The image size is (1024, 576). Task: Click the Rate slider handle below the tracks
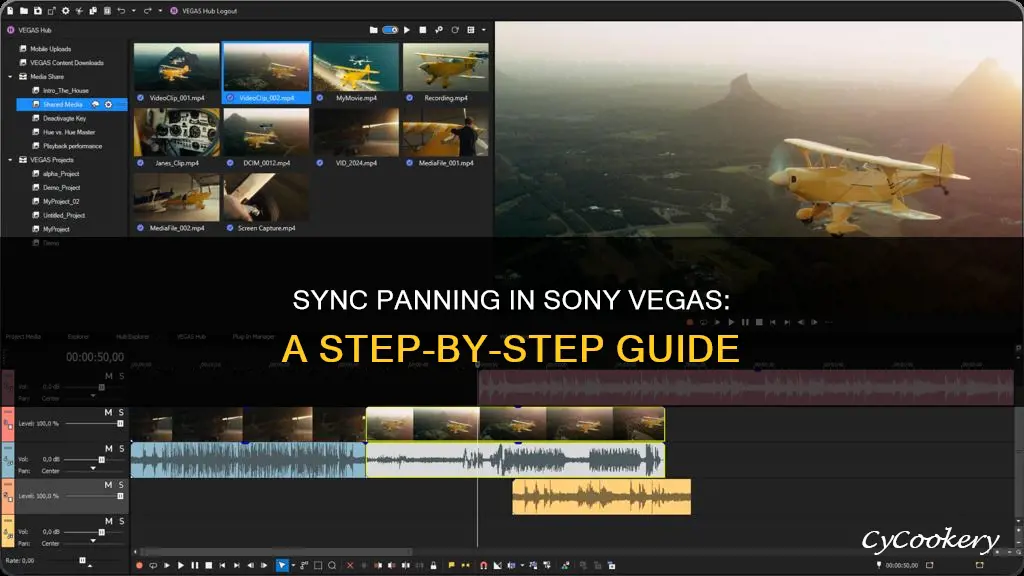(82, 560)
